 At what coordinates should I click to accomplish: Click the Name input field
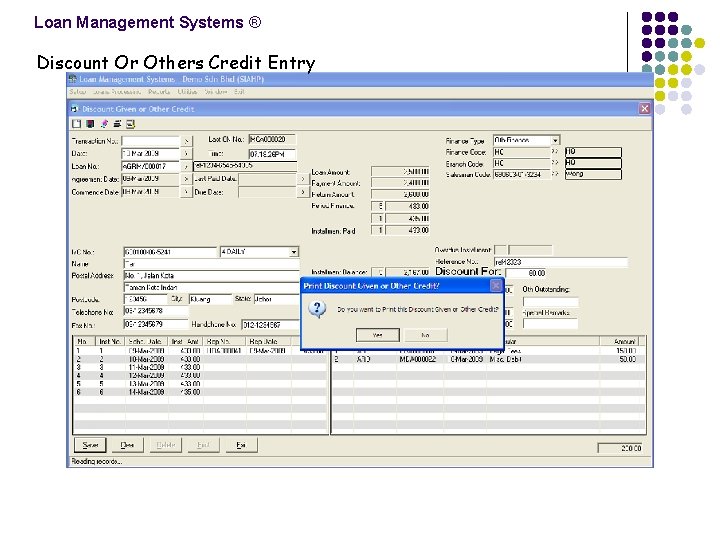click(x=211, y=264)
